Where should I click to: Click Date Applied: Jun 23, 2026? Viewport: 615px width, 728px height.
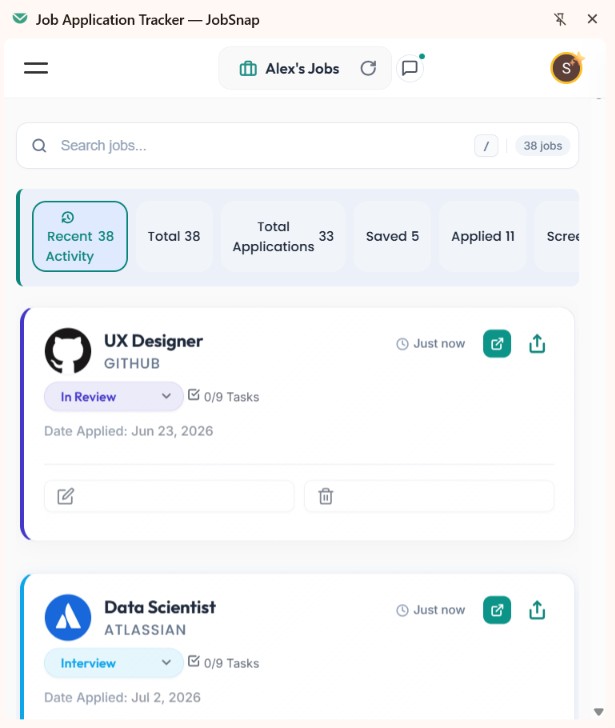(129, 431)
